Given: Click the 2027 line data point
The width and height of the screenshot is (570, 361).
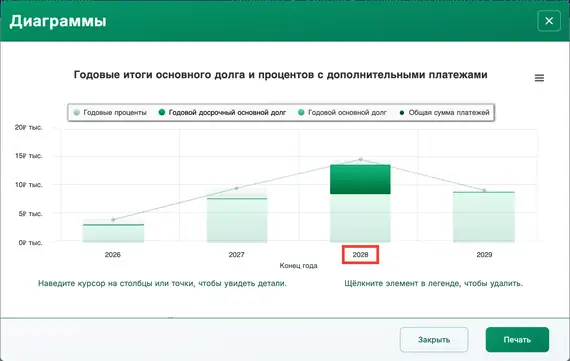Looking at the screenshot, I should 237,188.
